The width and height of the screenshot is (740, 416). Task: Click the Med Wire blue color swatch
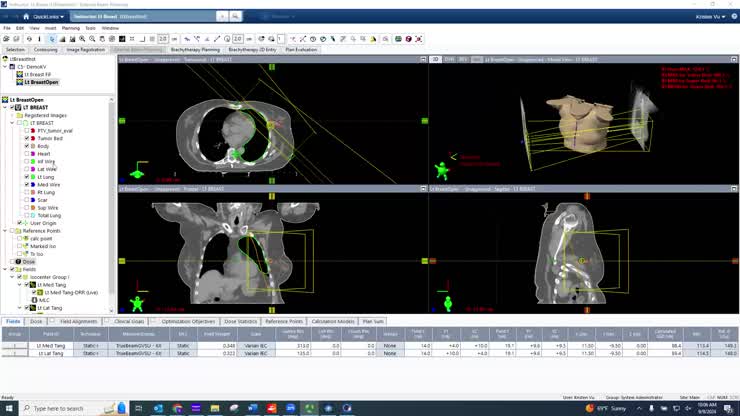tap(33, 185)
